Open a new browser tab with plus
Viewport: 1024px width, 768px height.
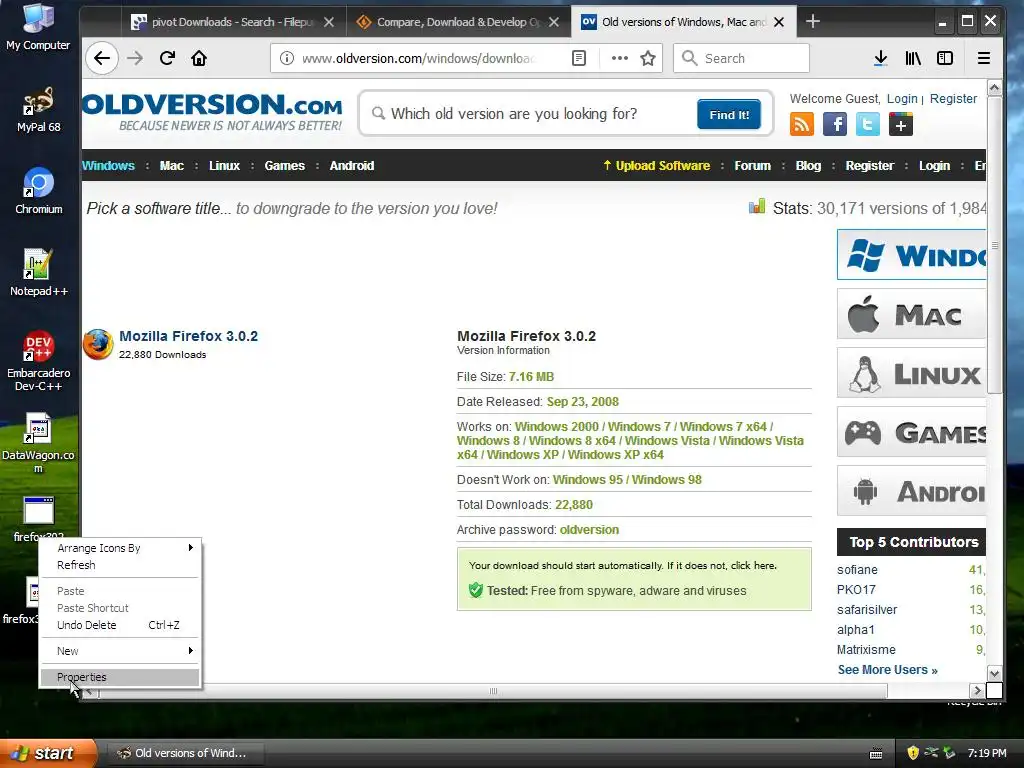coord(812,22)
